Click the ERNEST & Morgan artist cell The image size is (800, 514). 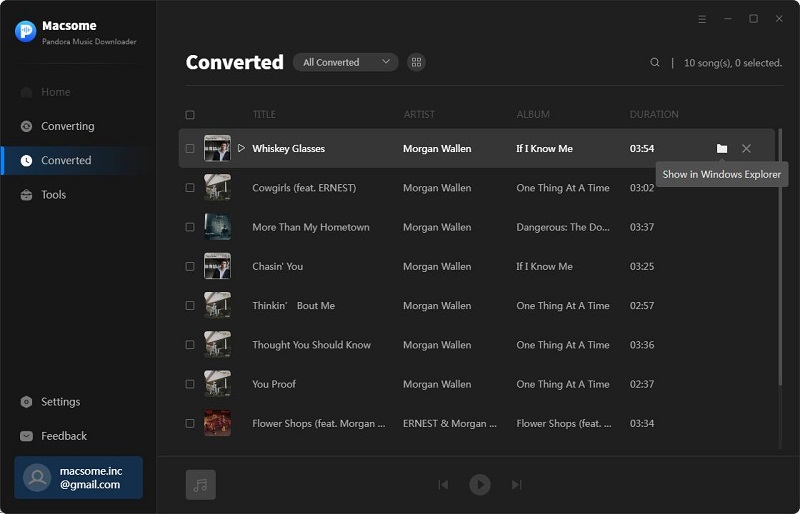coord(449,424)
